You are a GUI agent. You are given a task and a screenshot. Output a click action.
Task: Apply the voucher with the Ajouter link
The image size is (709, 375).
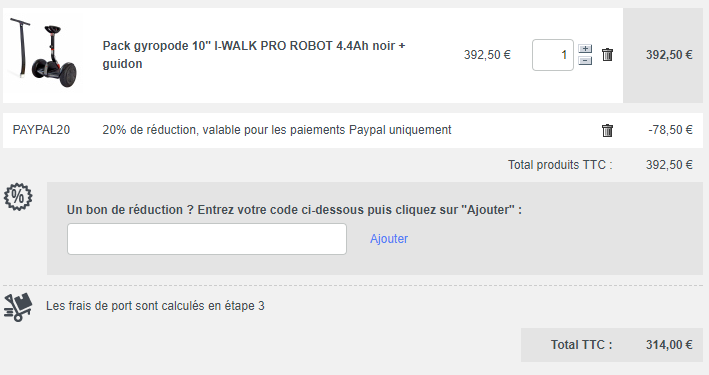tap(389, 239)
